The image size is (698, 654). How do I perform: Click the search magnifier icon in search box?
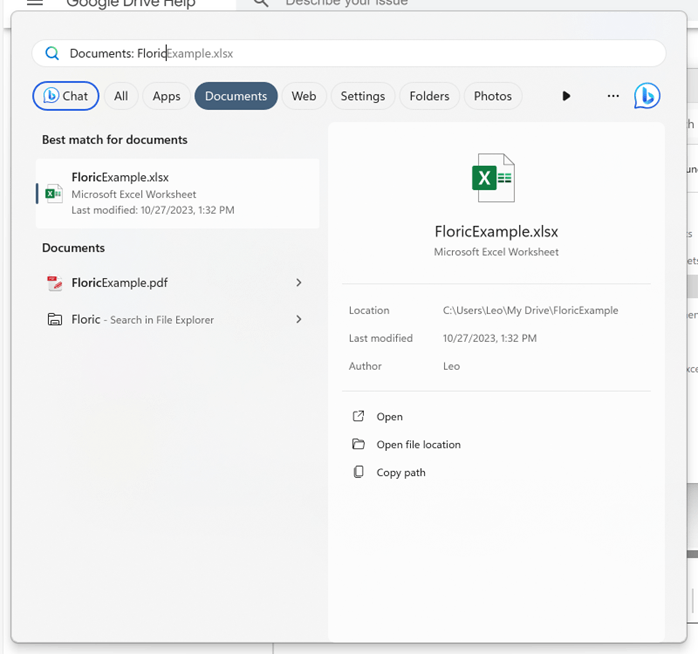click(52, 53)
